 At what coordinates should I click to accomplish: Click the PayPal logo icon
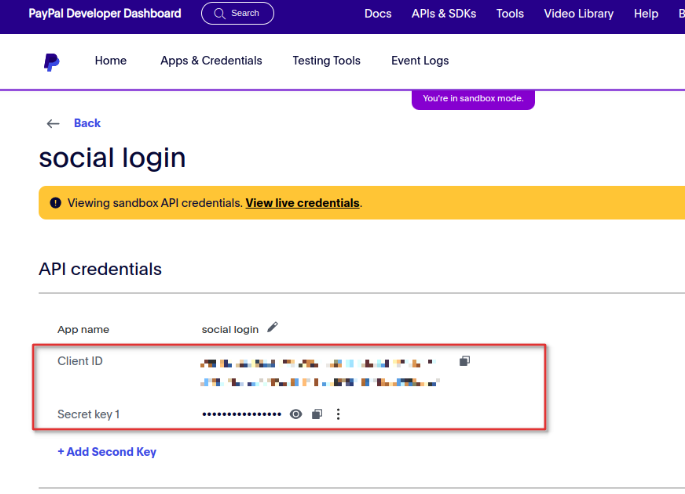pyautogui.click(x=52, y=62)
